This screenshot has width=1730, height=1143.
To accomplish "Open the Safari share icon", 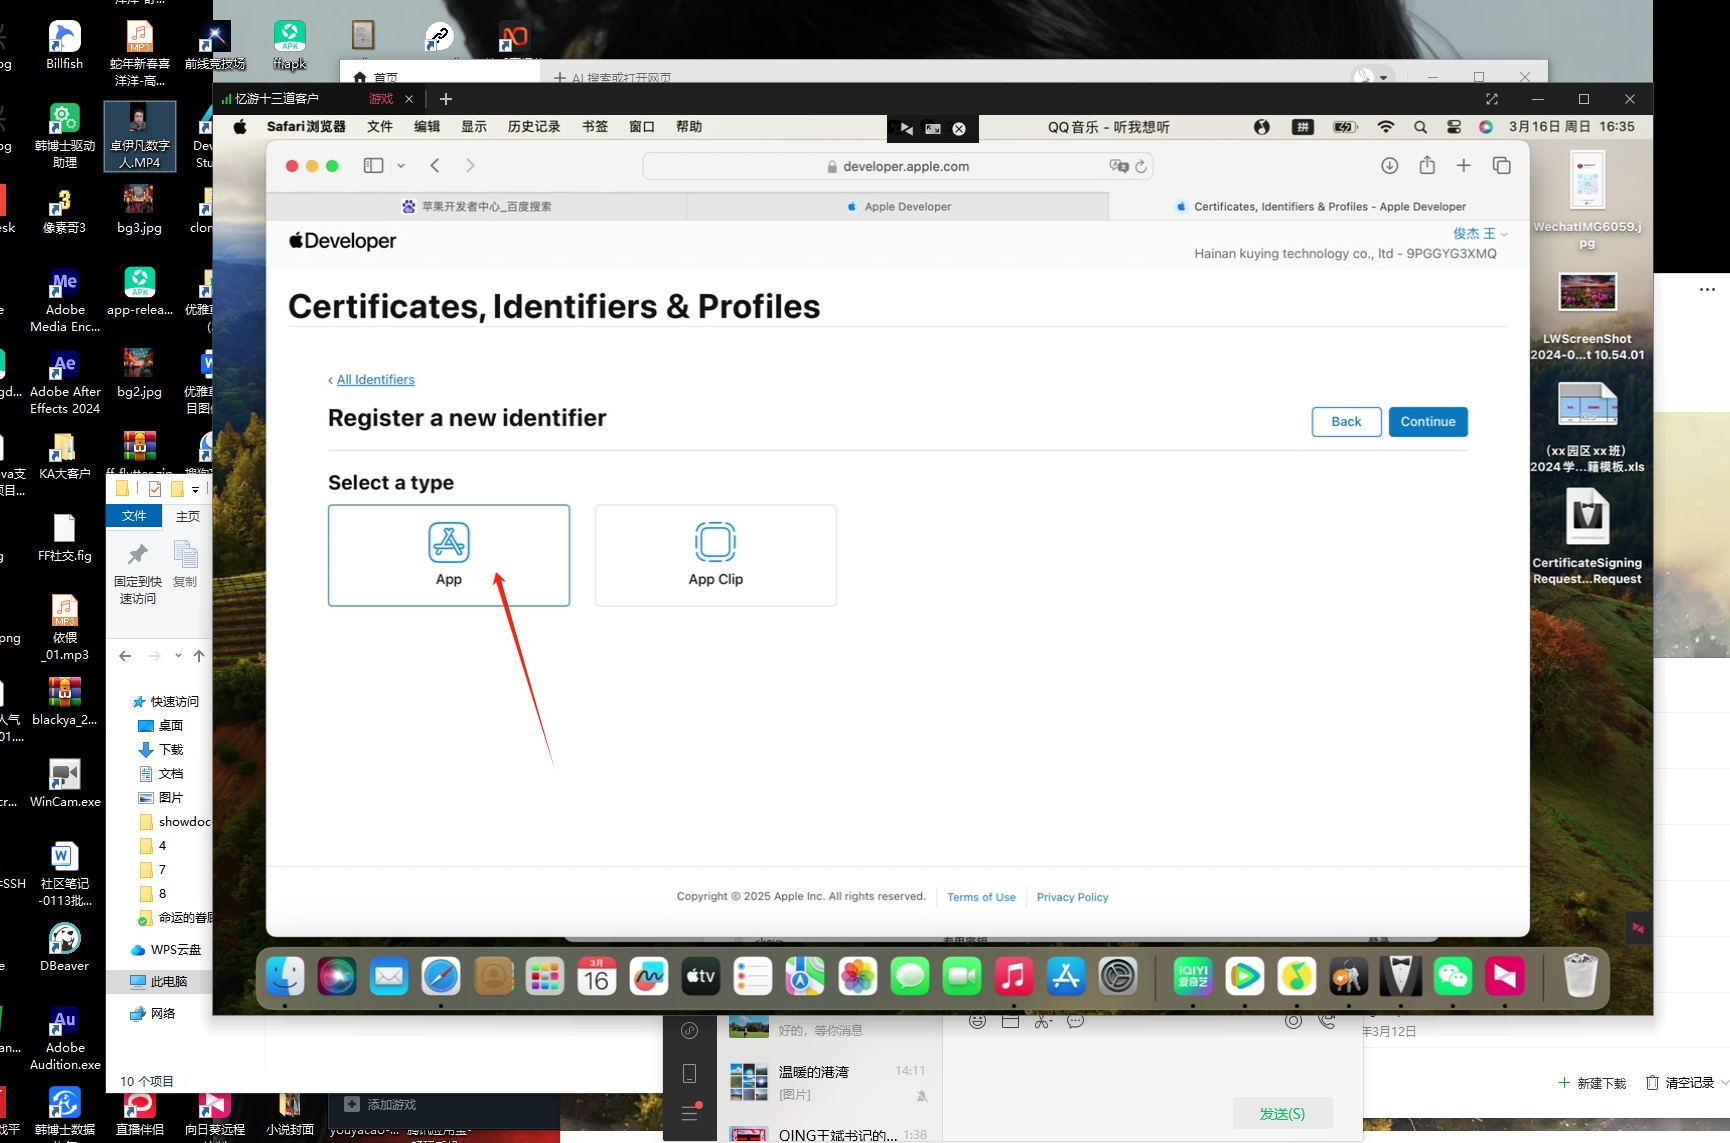I will tap(1427, 166).
